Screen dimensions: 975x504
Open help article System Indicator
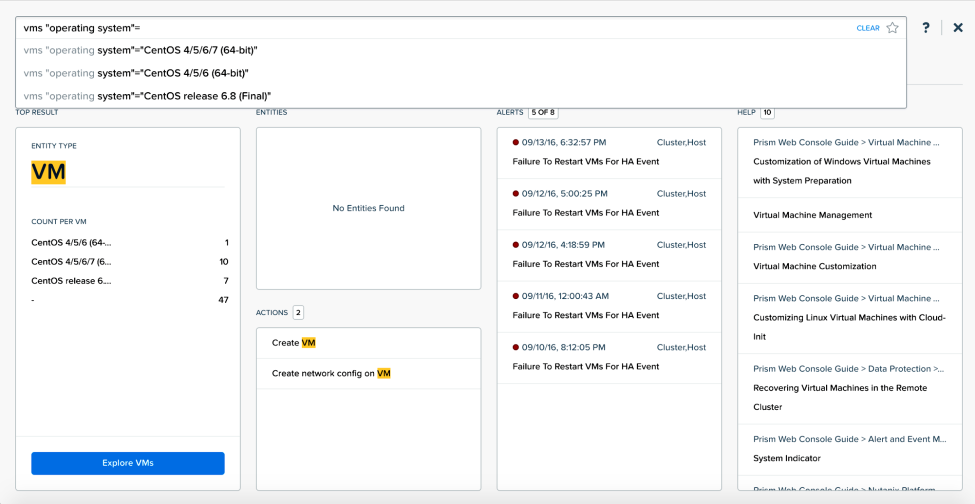point(787,458)
